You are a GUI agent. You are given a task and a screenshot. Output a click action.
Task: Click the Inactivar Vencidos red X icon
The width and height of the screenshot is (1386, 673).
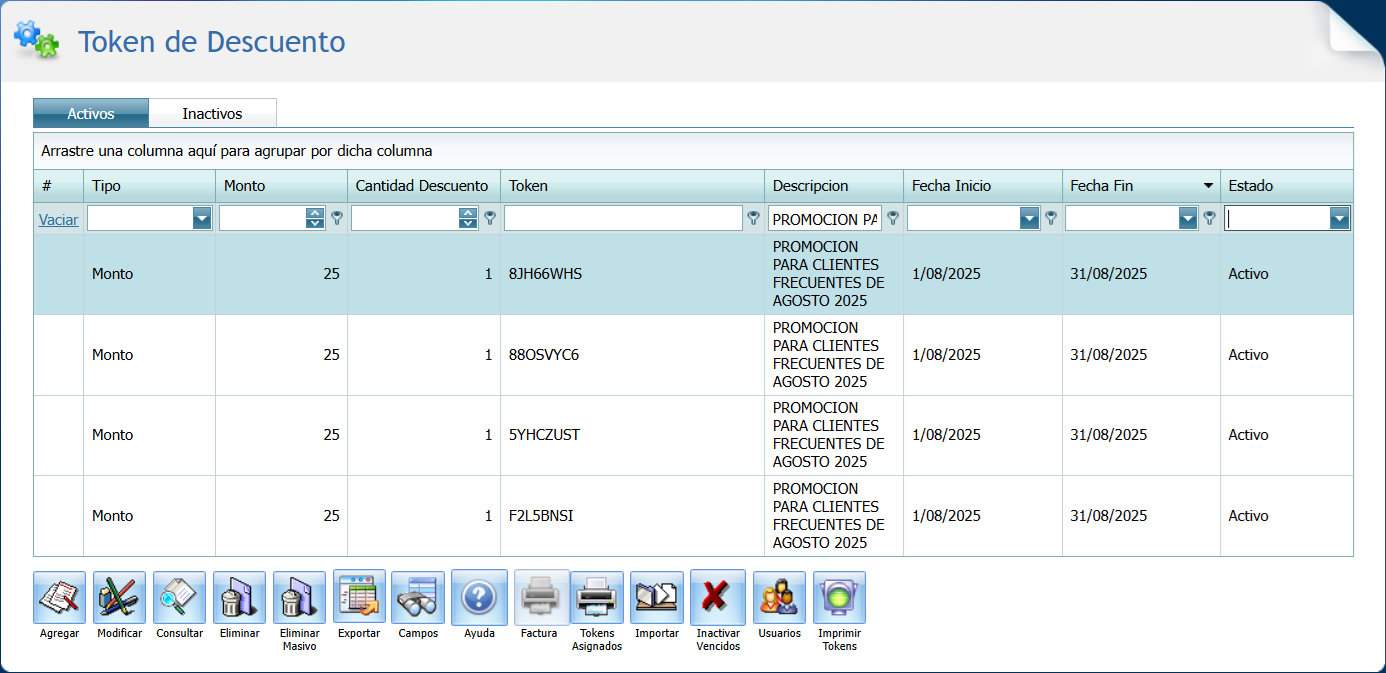(717, 598)
